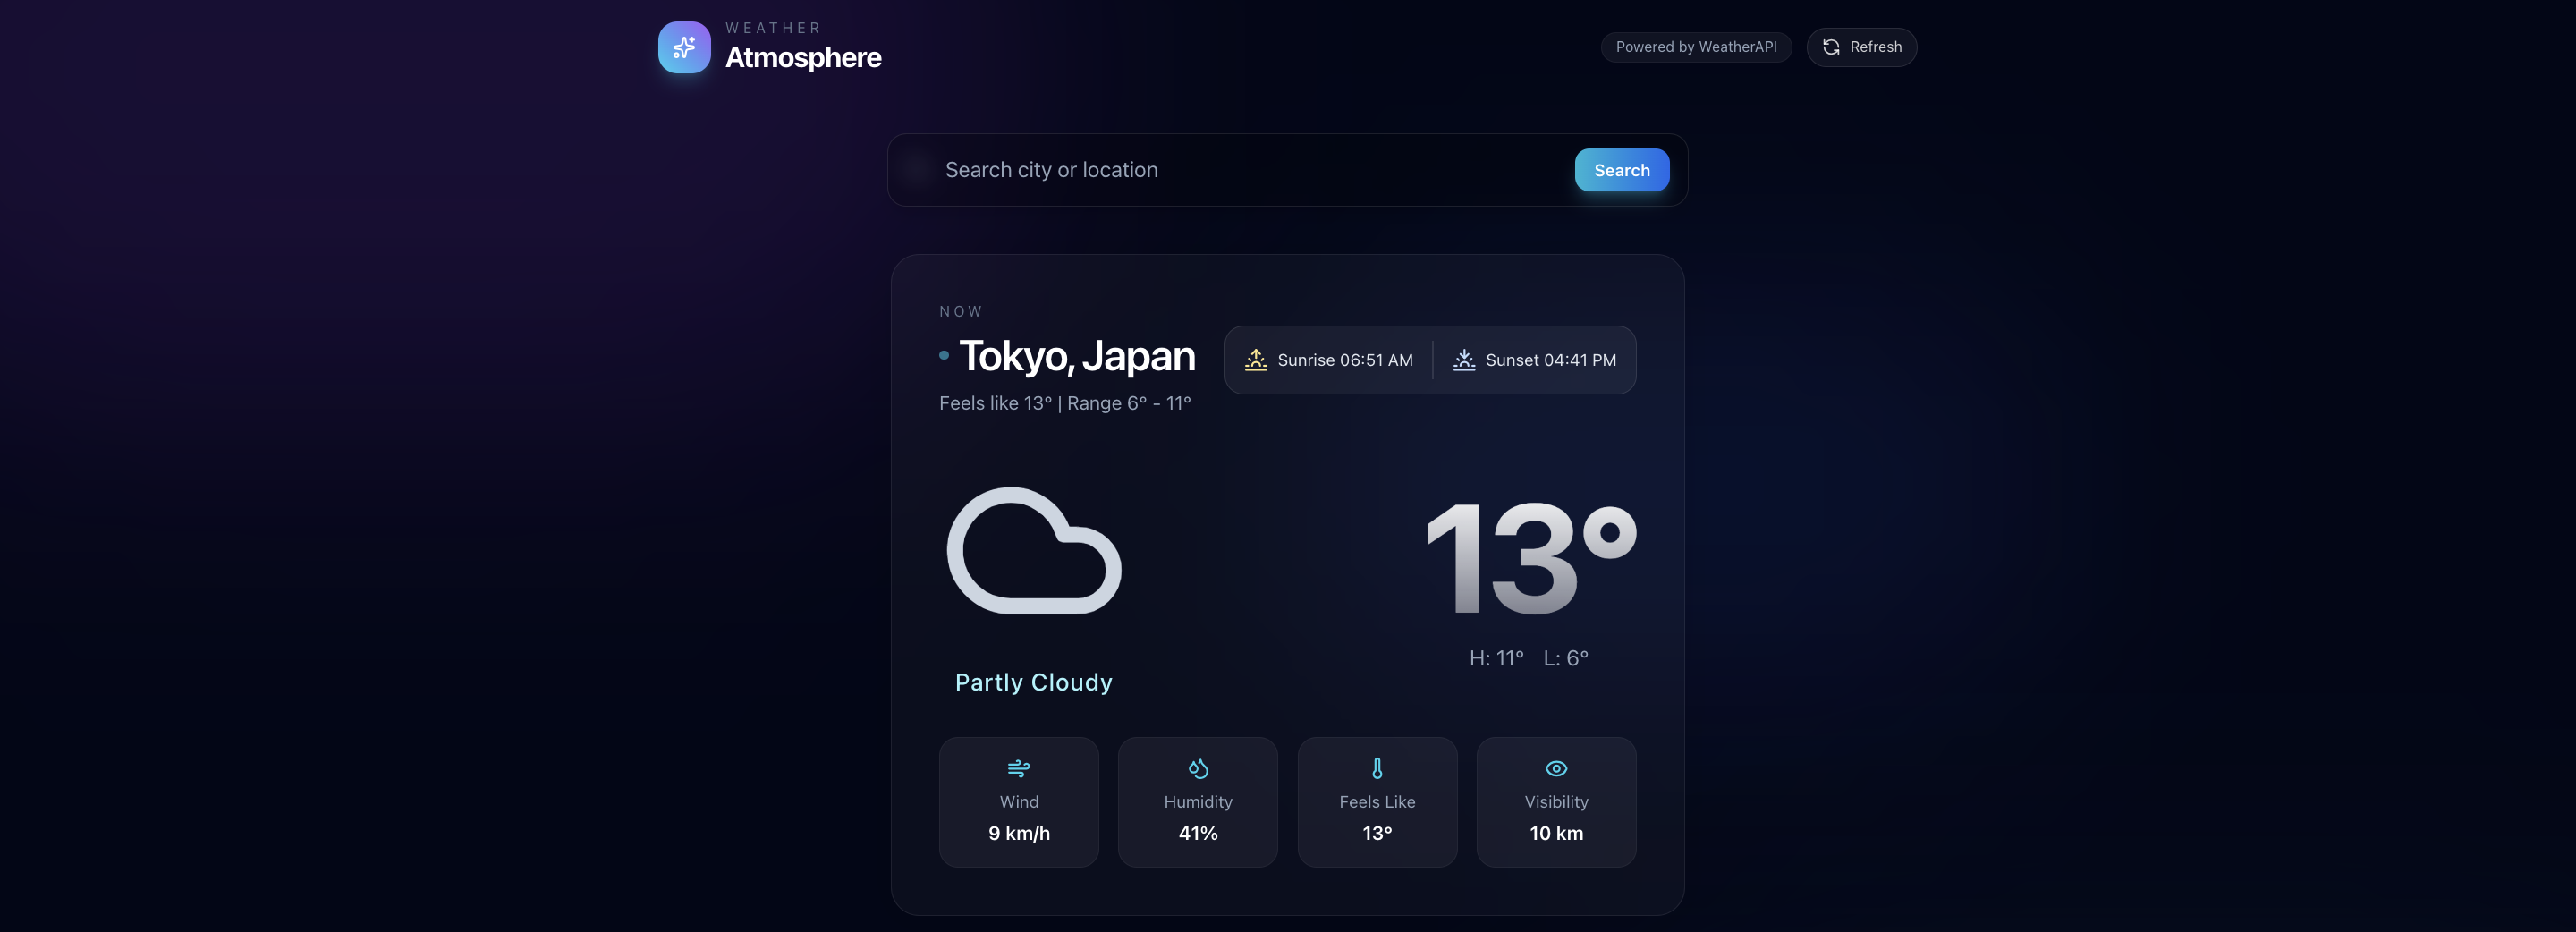Click the Wind stat card
The image size is (2576, 932).
1019,801
